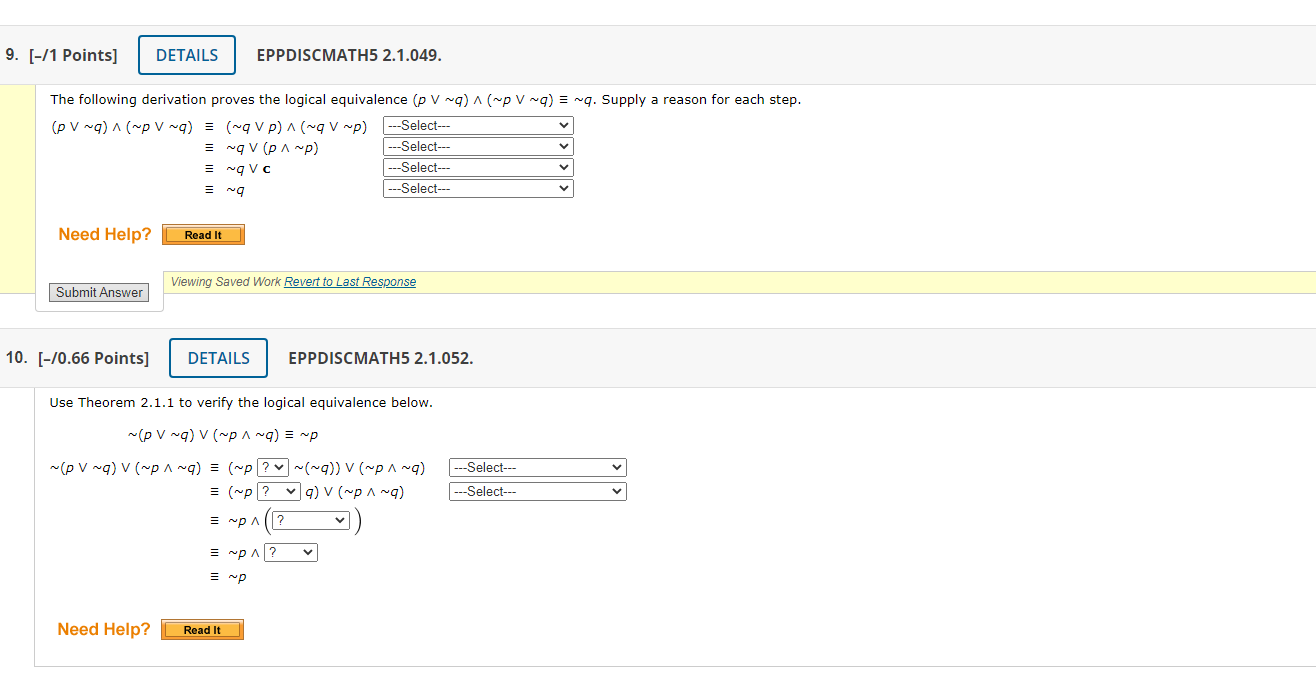
Task: Click Revert to Last Response link
Action: [x=350, y=282]
